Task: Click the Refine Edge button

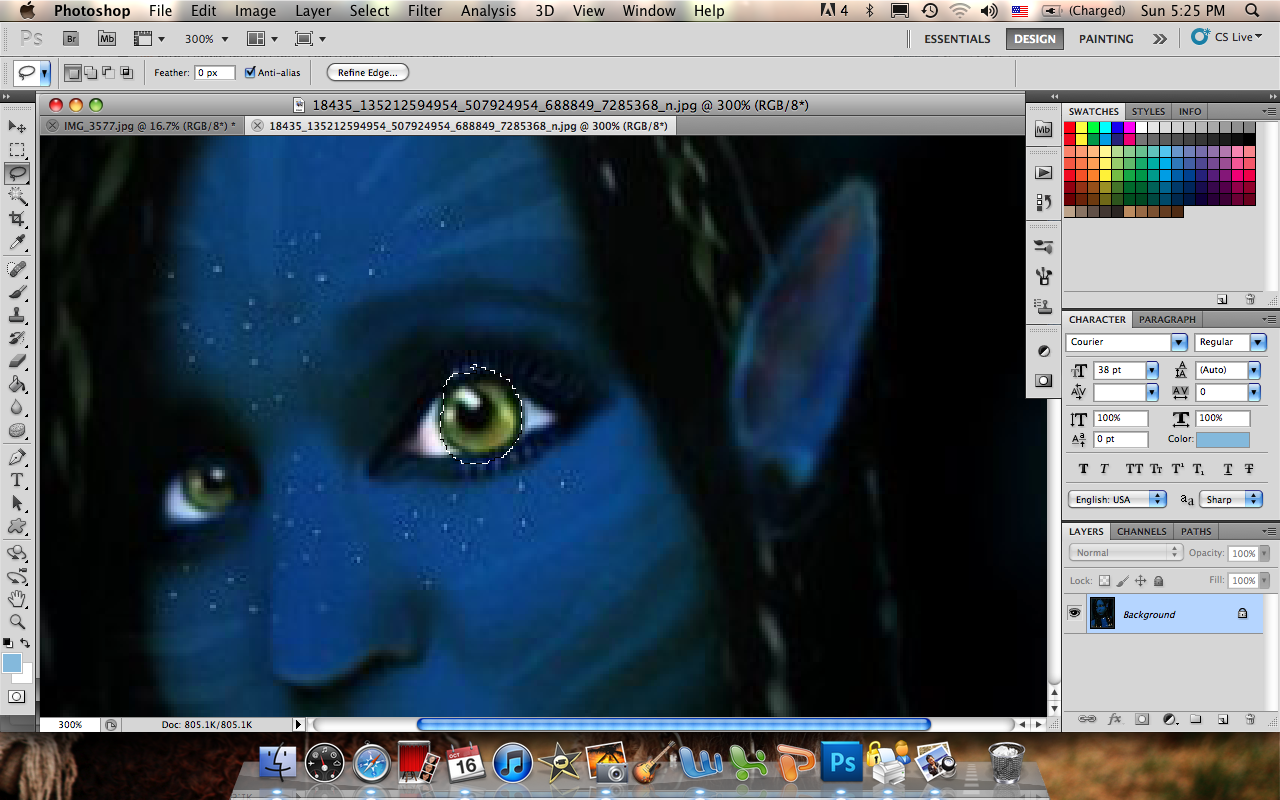Action: tap(367, 72)
